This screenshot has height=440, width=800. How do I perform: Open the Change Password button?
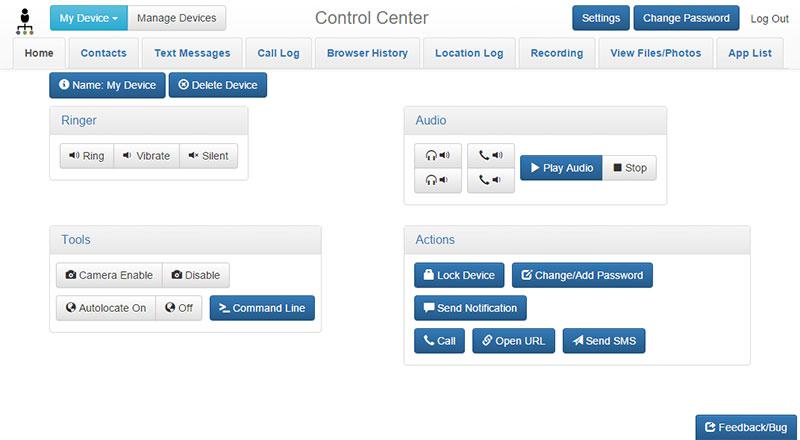click(686, 18)
